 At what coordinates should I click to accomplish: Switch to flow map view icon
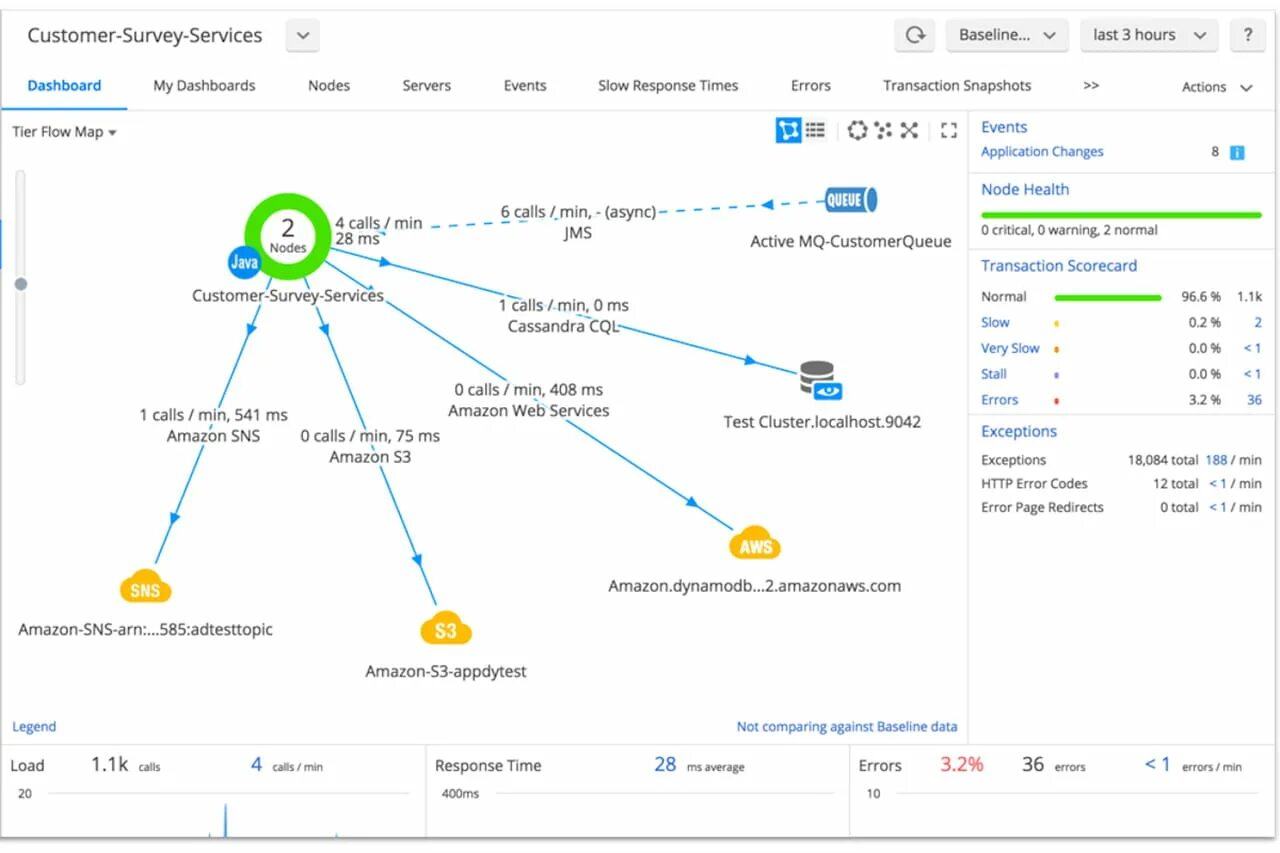[789, 130]
